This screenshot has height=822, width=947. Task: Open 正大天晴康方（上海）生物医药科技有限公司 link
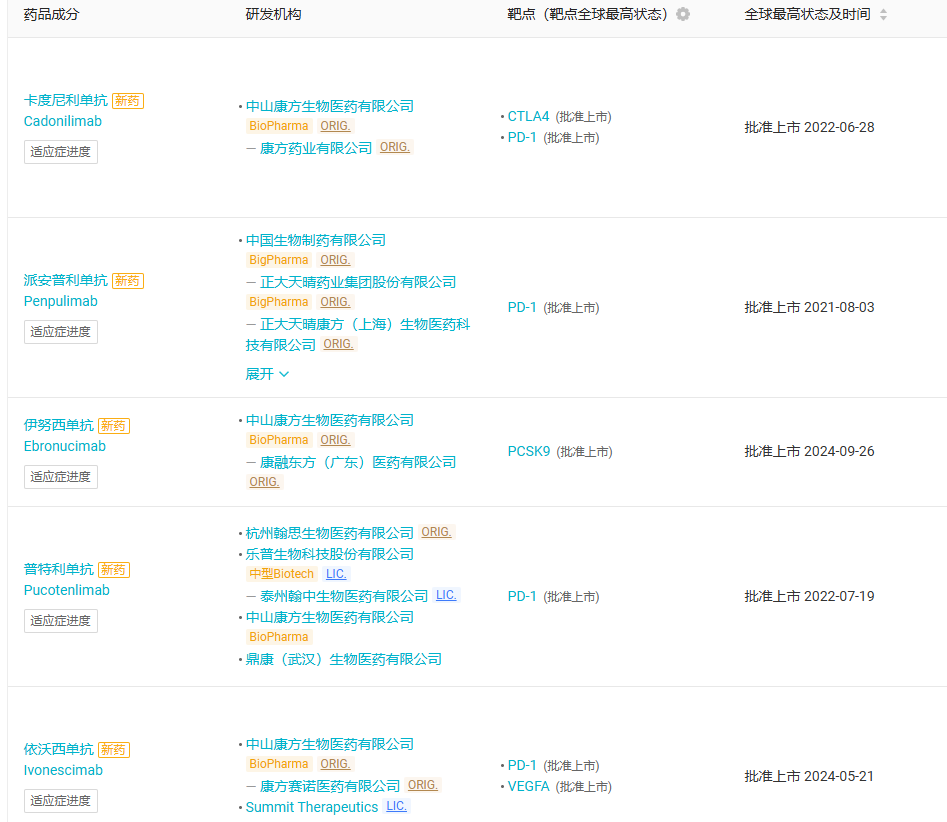(x=358, y=335)
